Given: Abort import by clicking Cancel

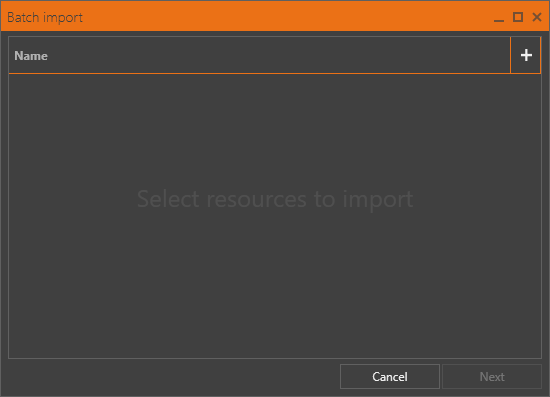Looking at the screenshot, I should pyautogui.click(x=390, y=377).
